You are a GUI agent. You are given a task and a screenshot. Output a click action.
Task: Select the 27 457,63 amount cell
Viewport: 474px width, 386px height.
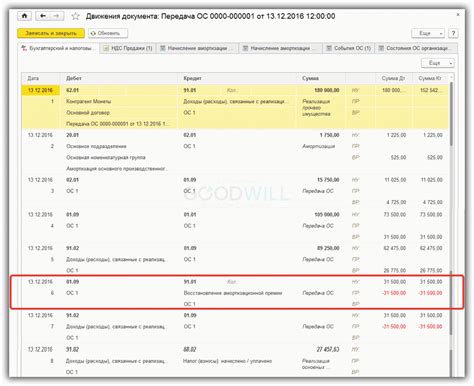point(321,349)
